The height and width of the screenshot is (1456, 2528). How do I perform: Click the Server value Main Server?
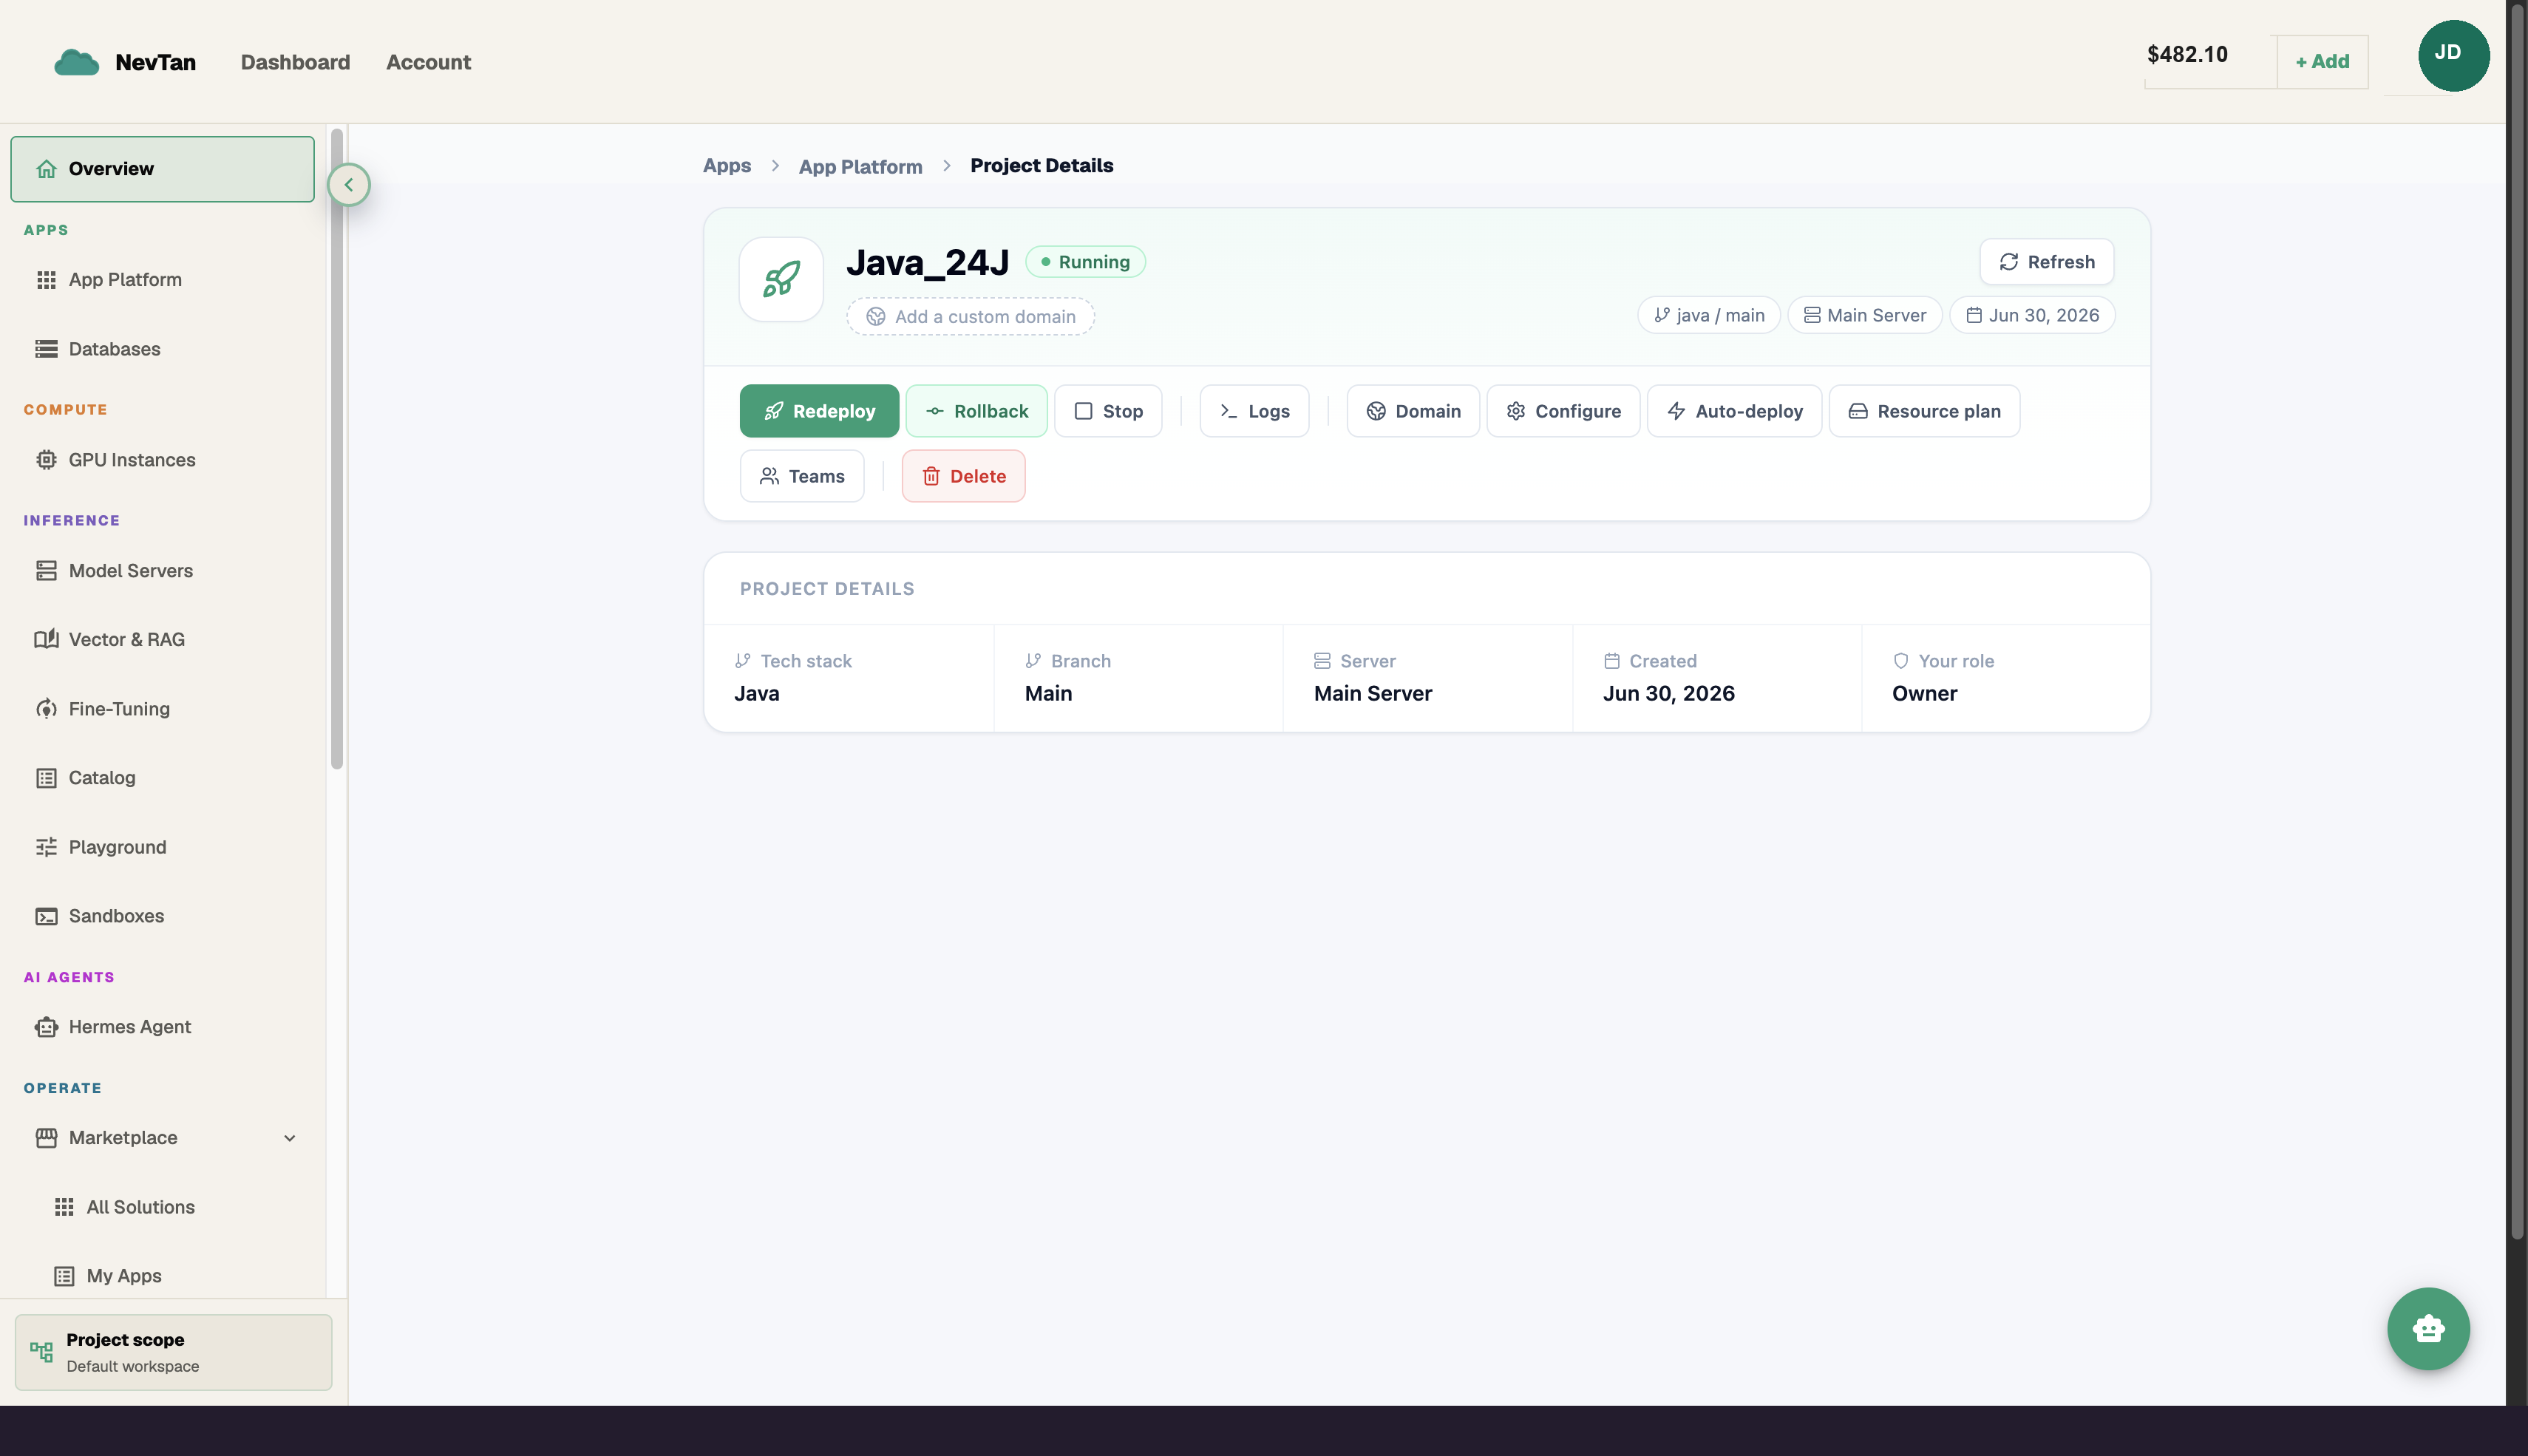[x=1372, y=693]
